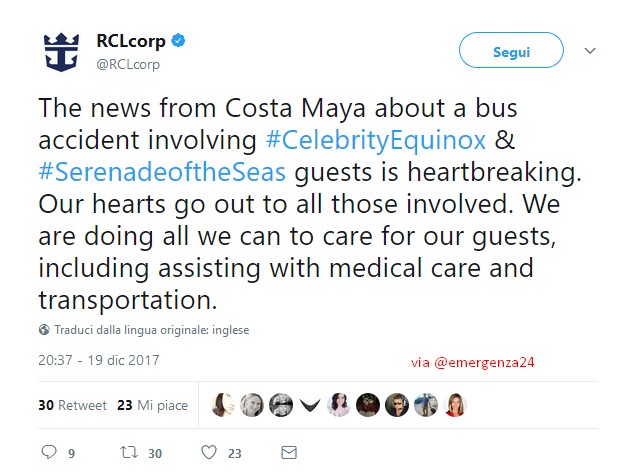The image size is (635, 473).
Task: Open the black V-shaped logo liker avatar
Action: (x=310, y=405)
